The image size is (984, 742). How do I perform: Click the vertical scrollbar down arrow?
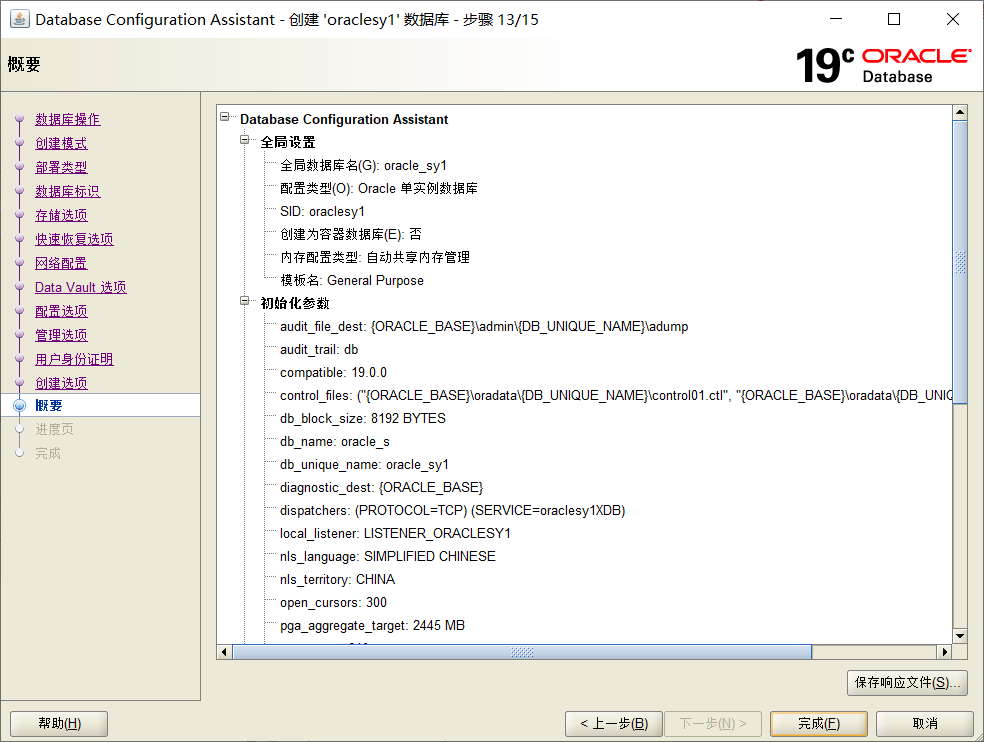pos(960,636)
